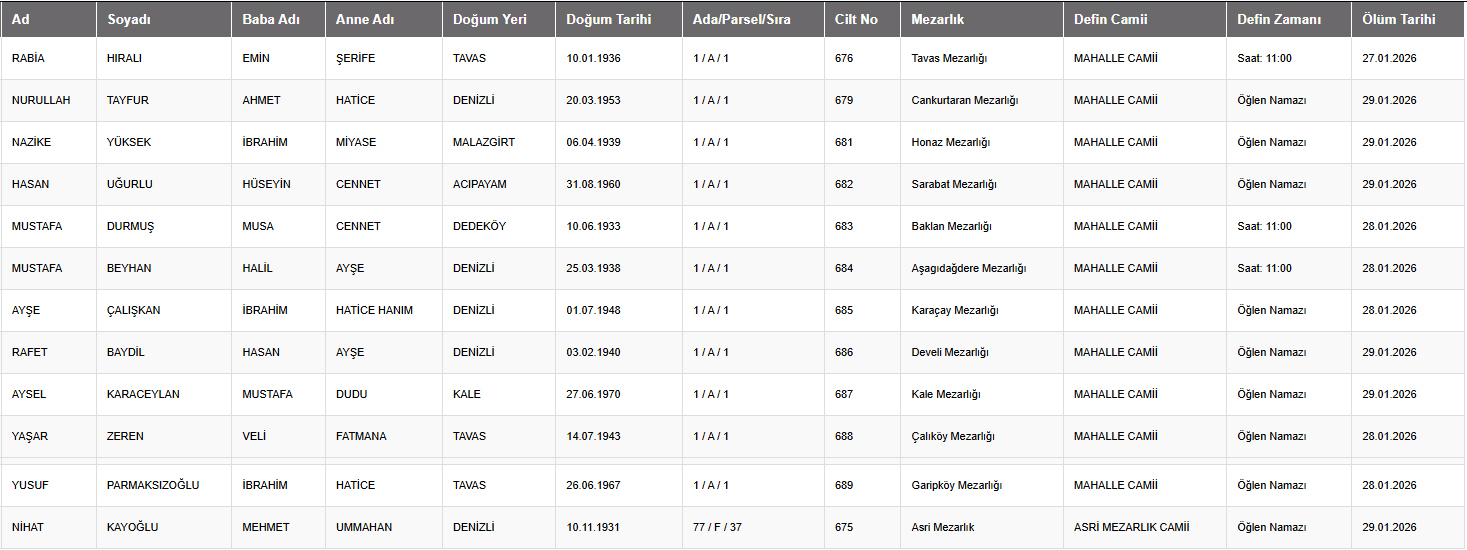This screenshot has width=1467, height=550.
Task: Sort by the 'Soyadı' column header
Action: point(128,19)
